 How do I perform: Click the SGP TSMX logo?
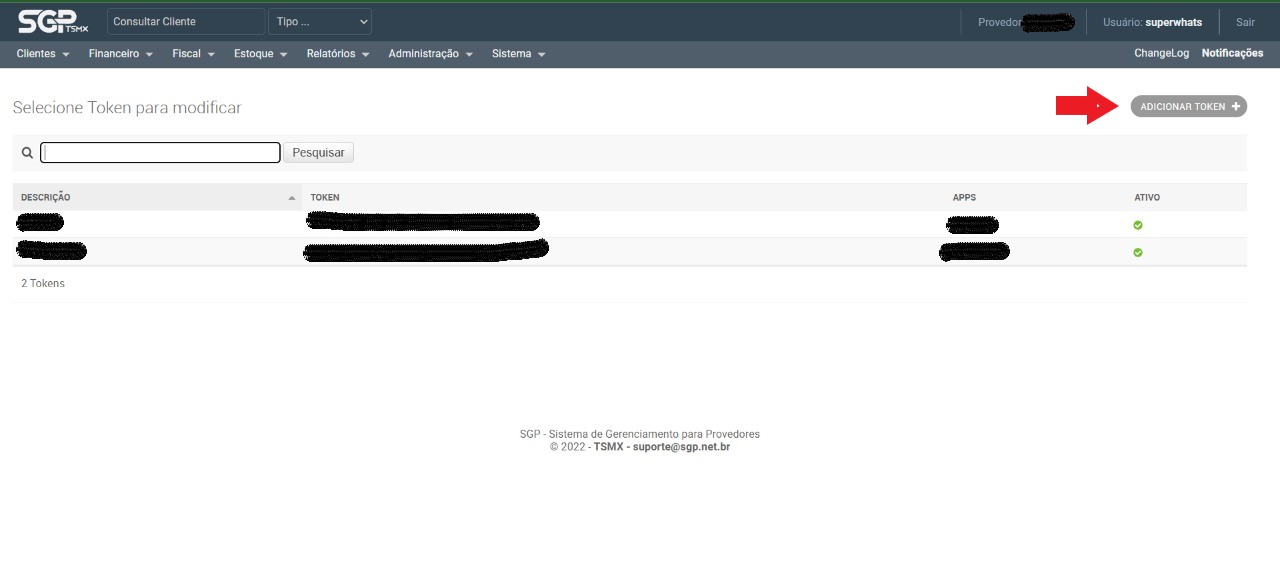52,21
